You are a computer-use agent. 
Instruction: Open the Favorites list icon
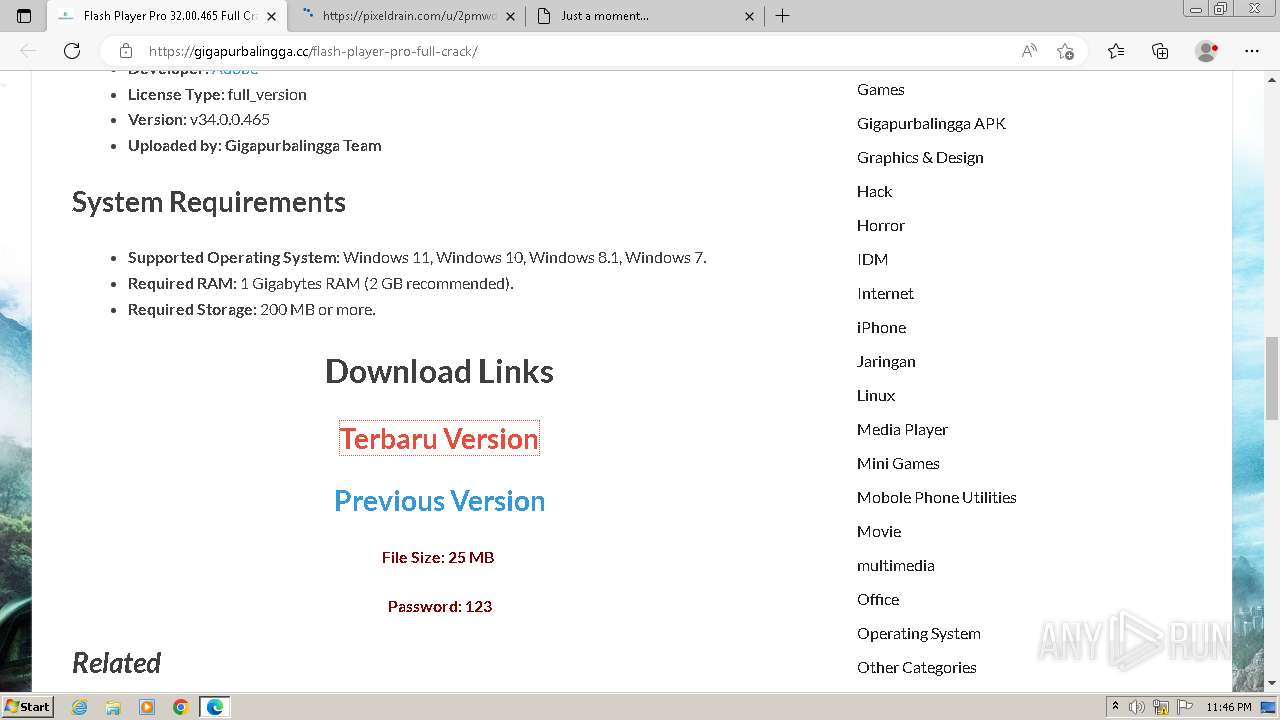pyautogui.click(x=1116, y=51)
